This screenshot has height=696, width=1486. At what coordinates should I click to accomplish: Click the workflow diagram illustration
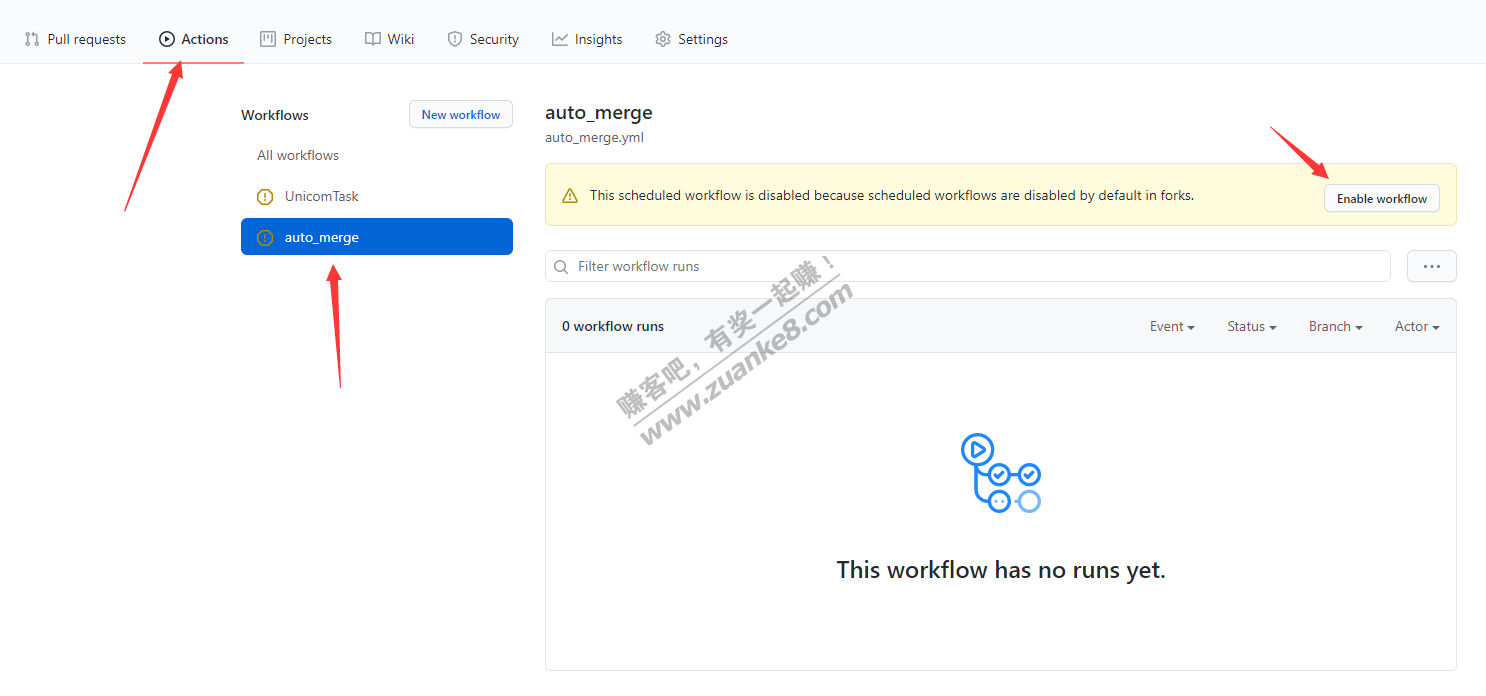[1001, 473]
